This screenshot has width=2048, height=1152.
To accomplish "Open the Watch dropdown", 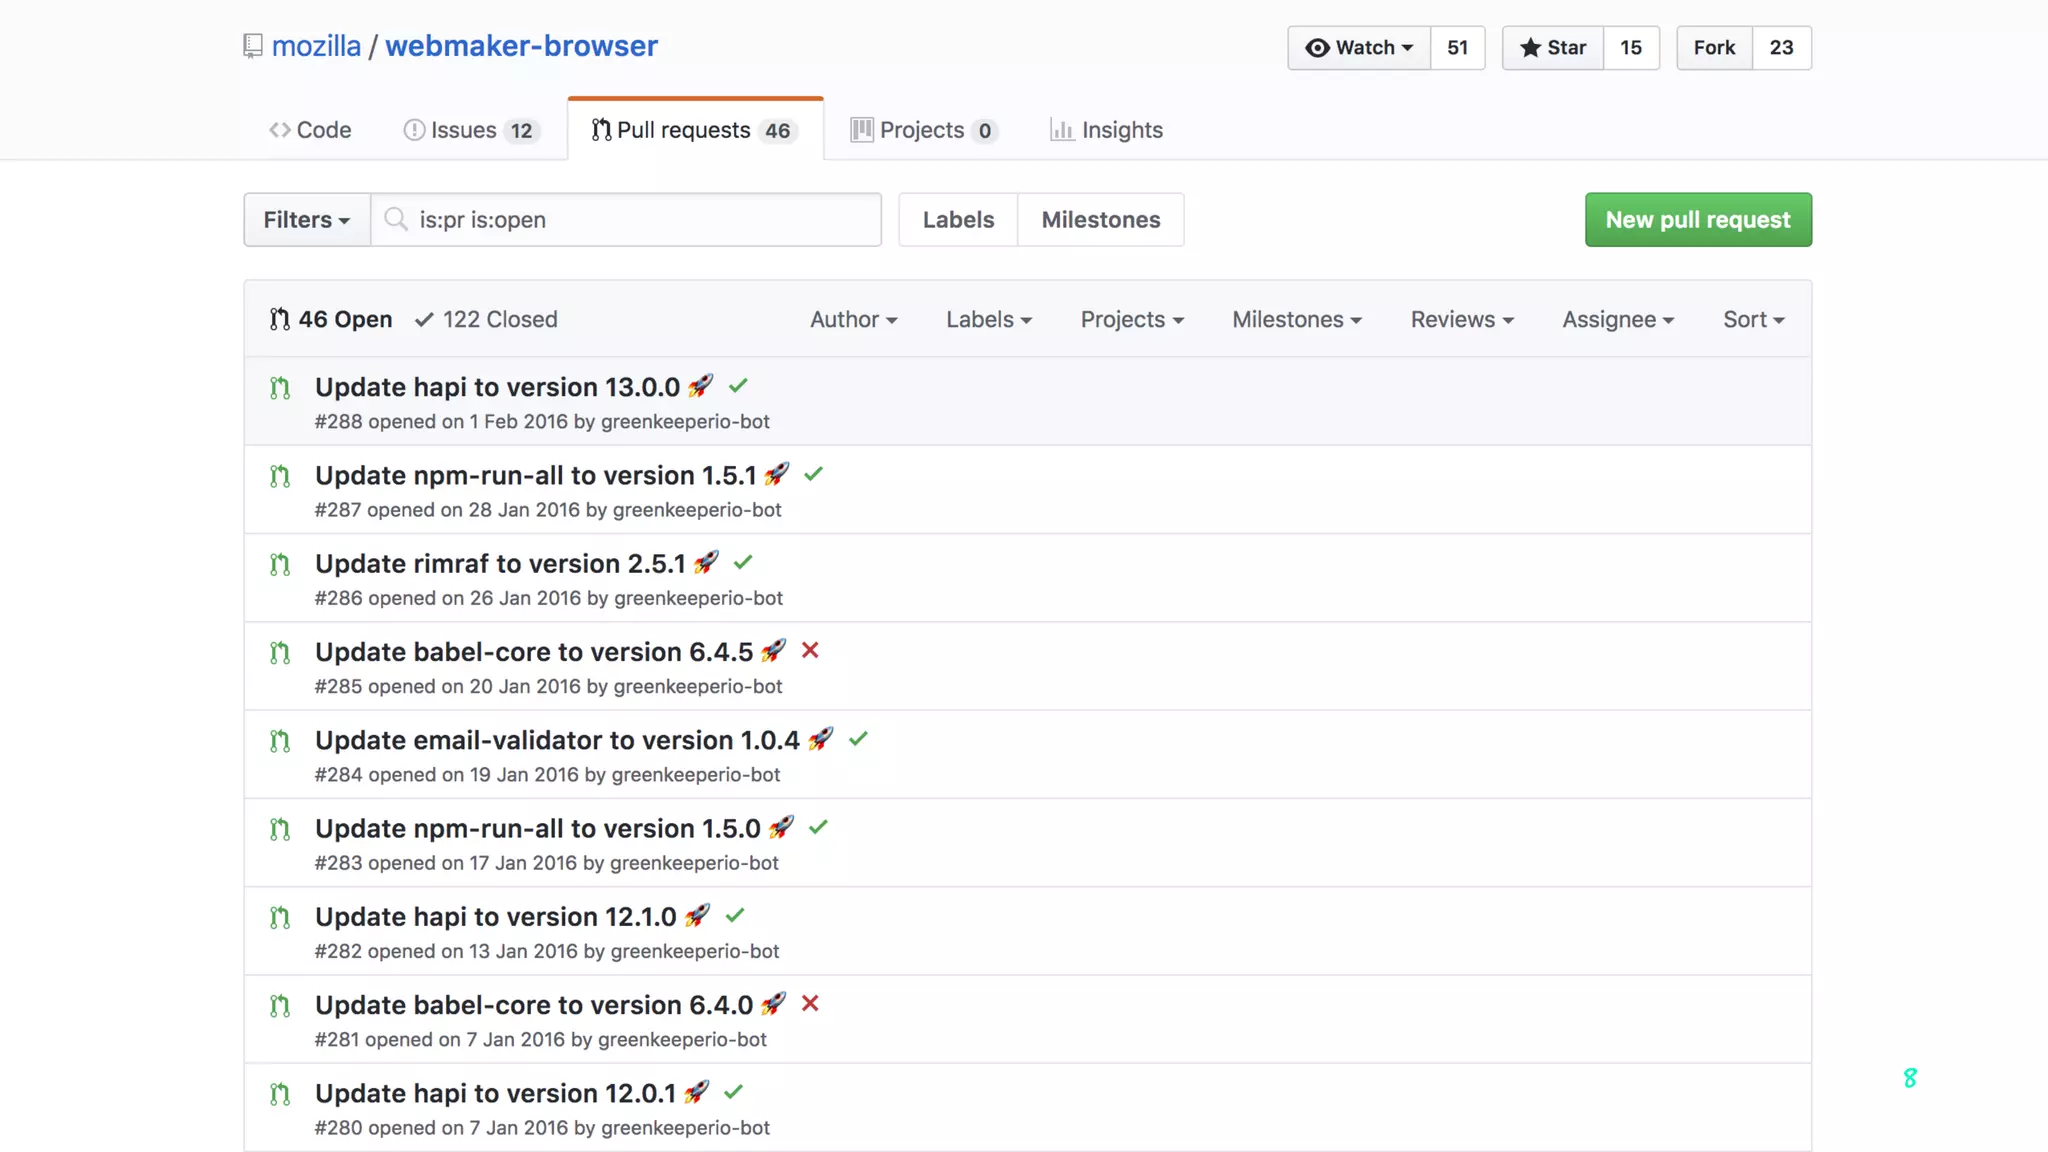I will [x=1359, y=48].
